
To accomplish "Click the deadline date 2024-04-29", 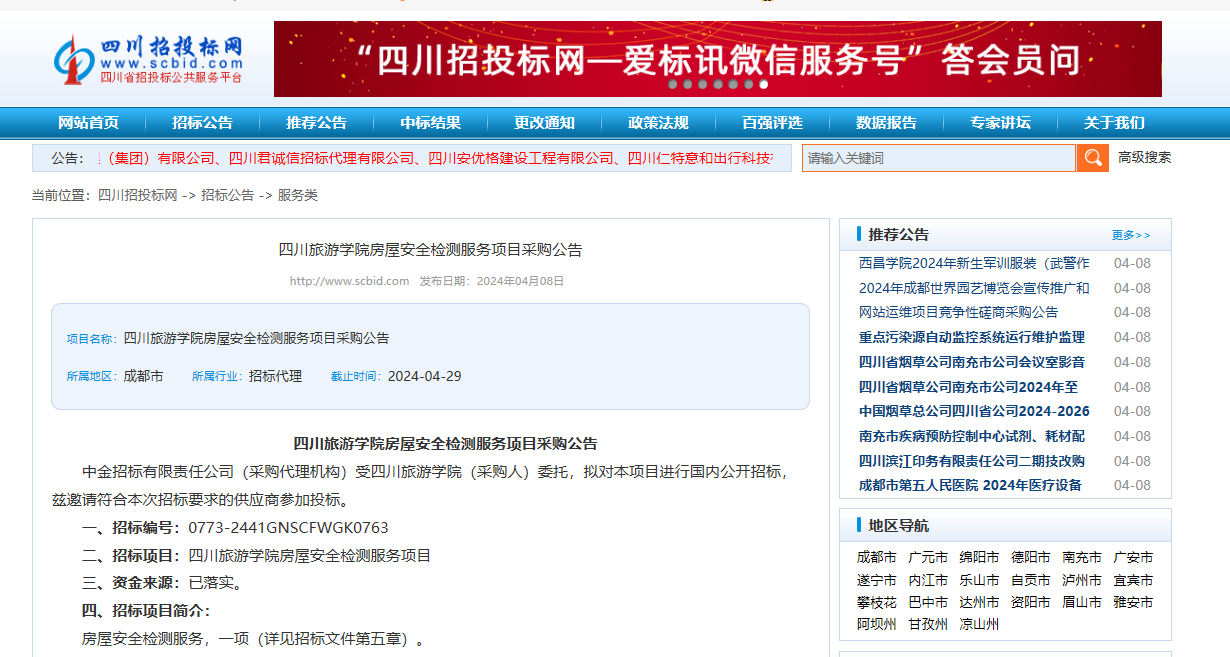I will (x=425, y=376).
